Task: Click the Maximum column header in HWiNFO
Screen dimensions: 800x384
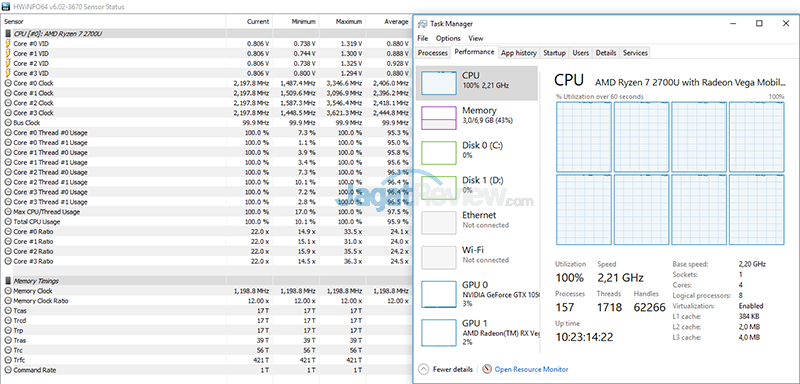Action: [342, 22]
